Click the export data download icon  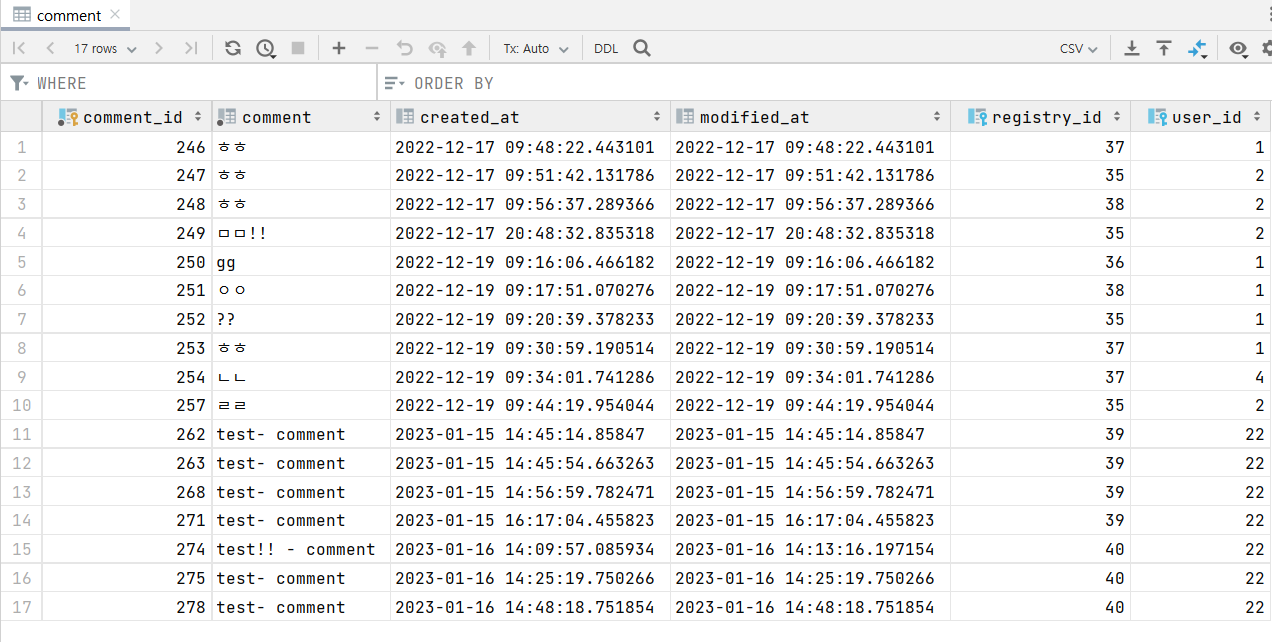click(1132, 48)
